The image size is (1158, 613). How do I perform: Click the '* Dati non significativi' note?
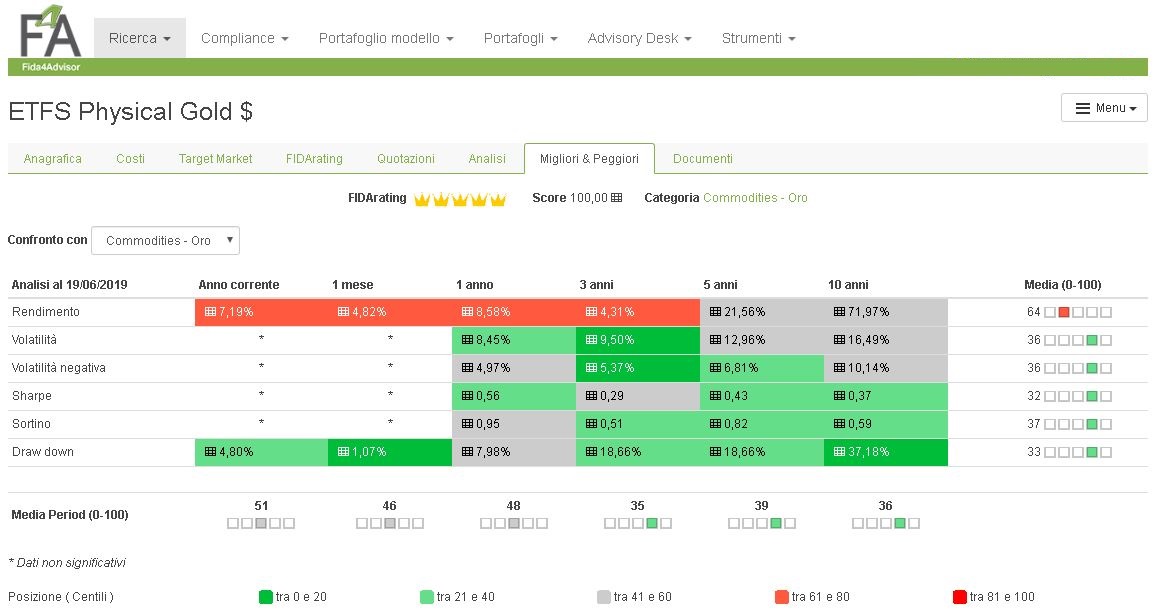click(66, 563)
